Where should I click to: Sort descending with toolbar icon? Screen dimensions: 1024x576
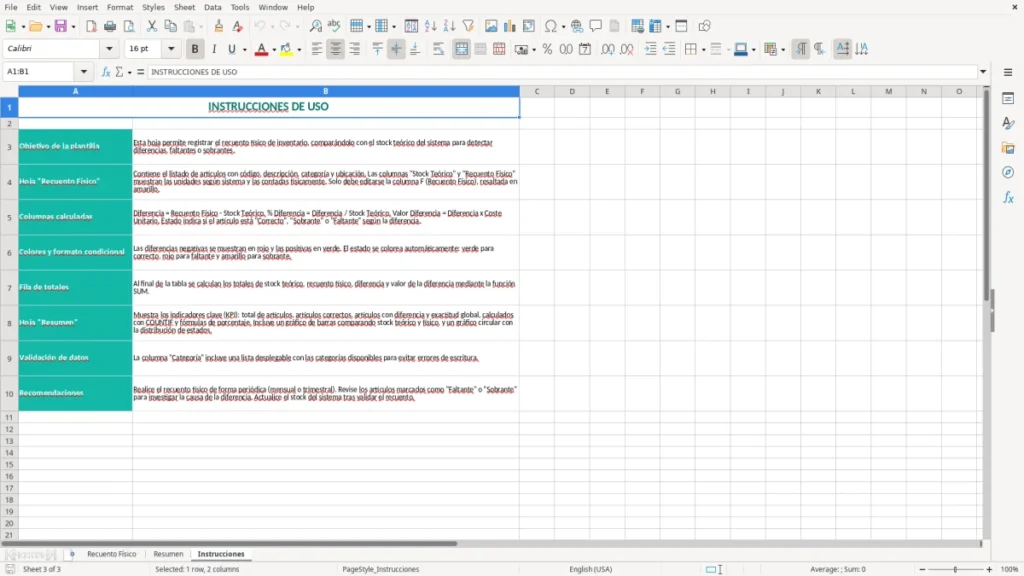(449, 26)
